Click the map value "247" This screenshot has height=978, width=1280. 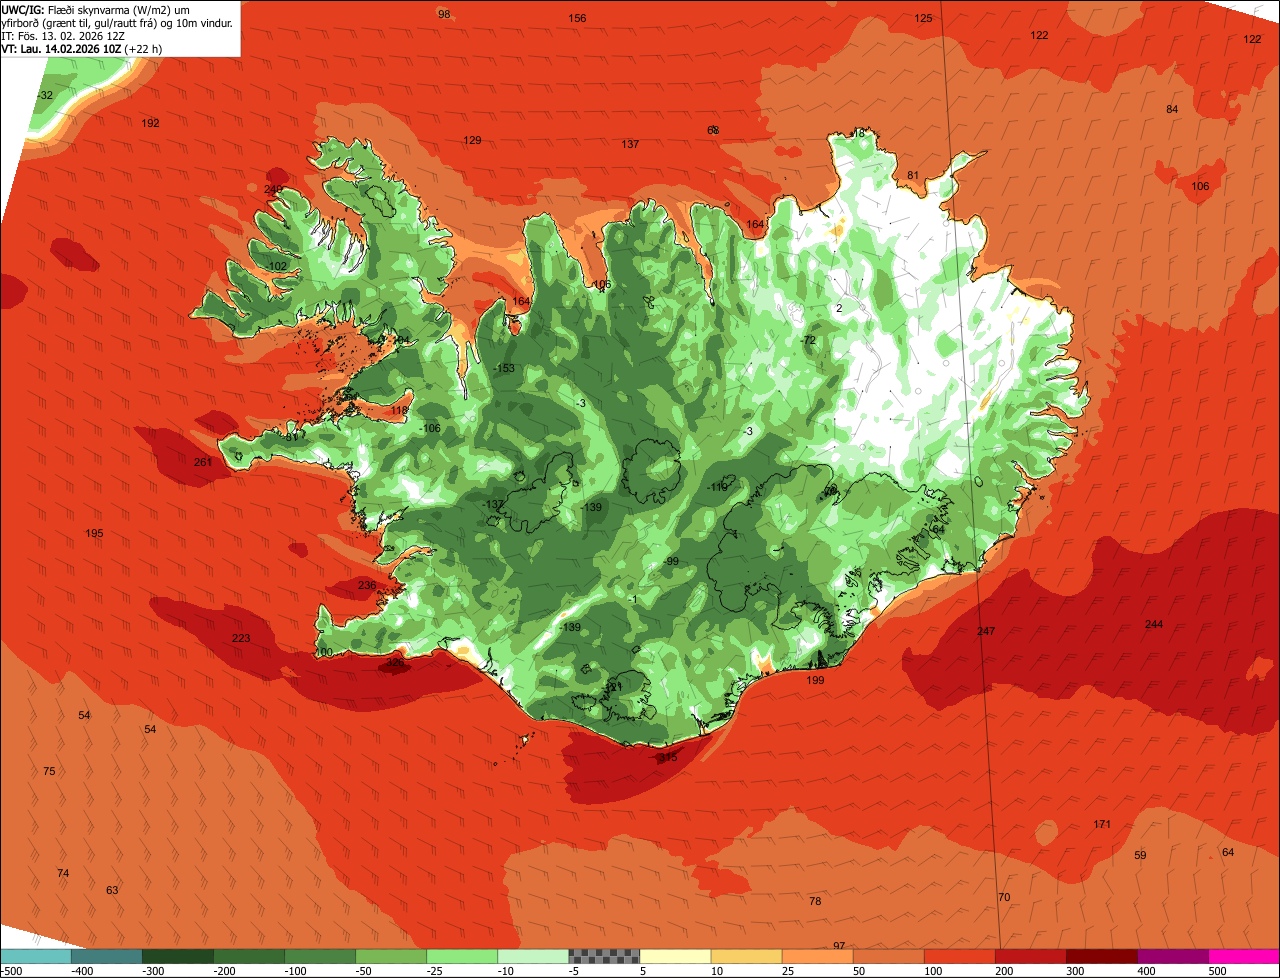pos(986,631)
